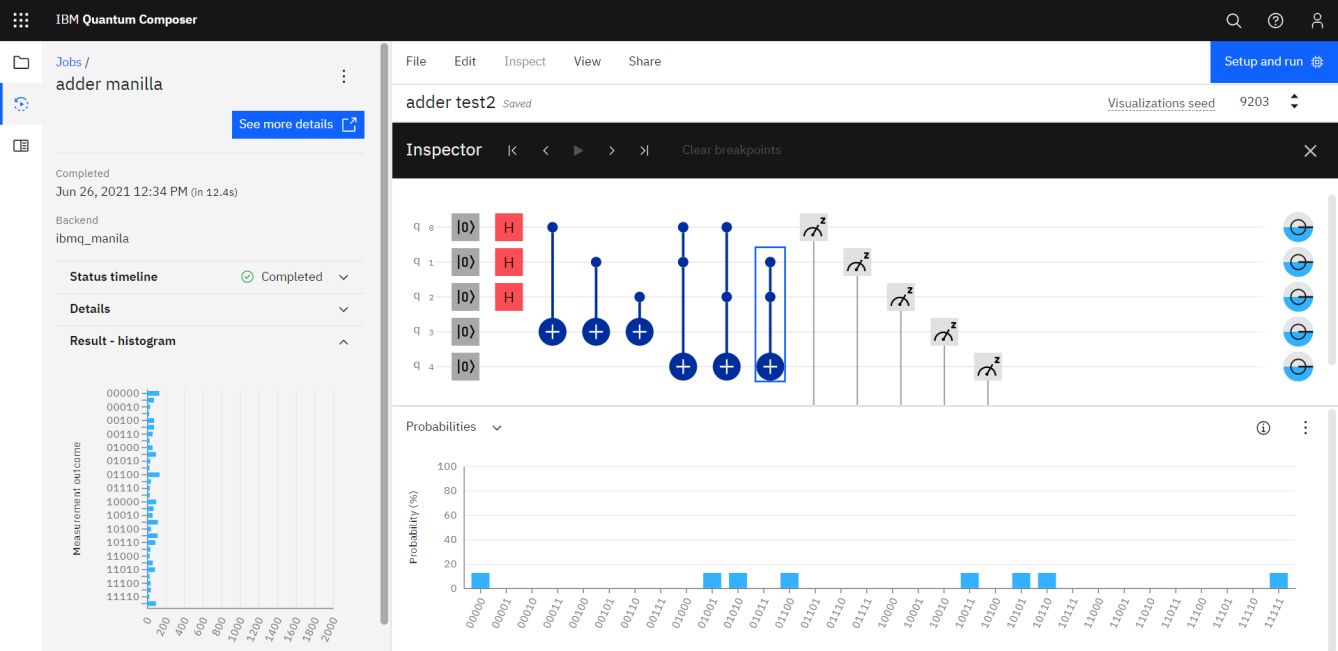Jump to first inspector step
Viewport: 1338px width, 651px height.
512,150
